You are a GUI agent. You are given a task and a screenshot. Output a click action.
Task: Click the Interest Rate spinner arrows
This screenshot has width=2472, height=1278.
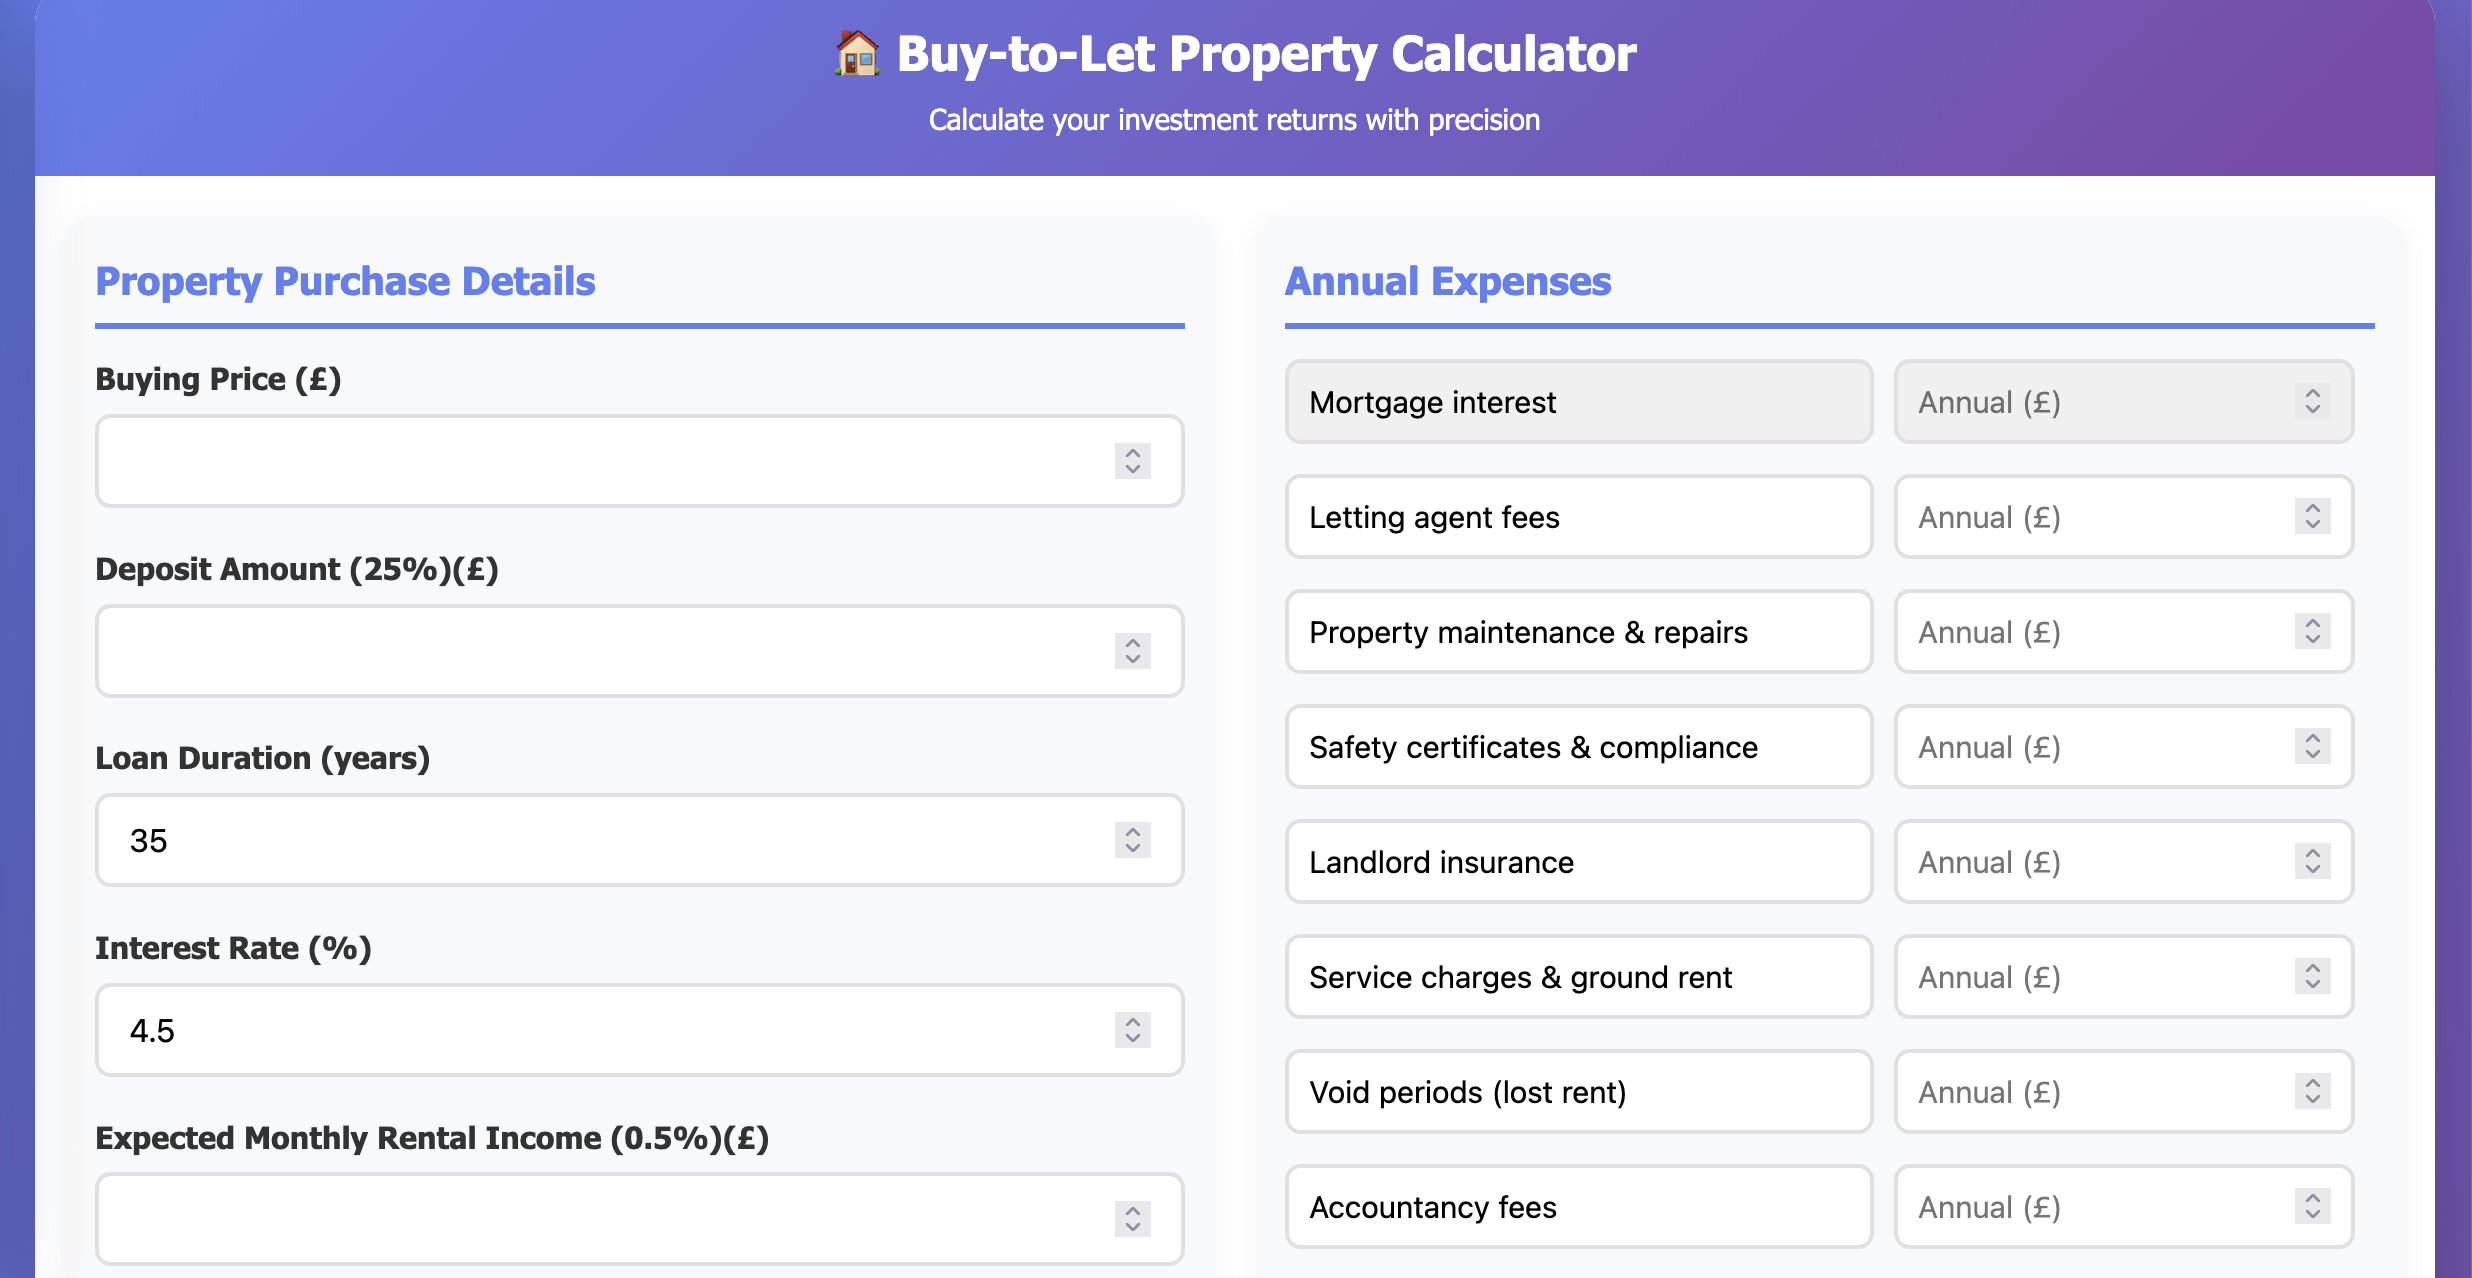point(1133,1030)
